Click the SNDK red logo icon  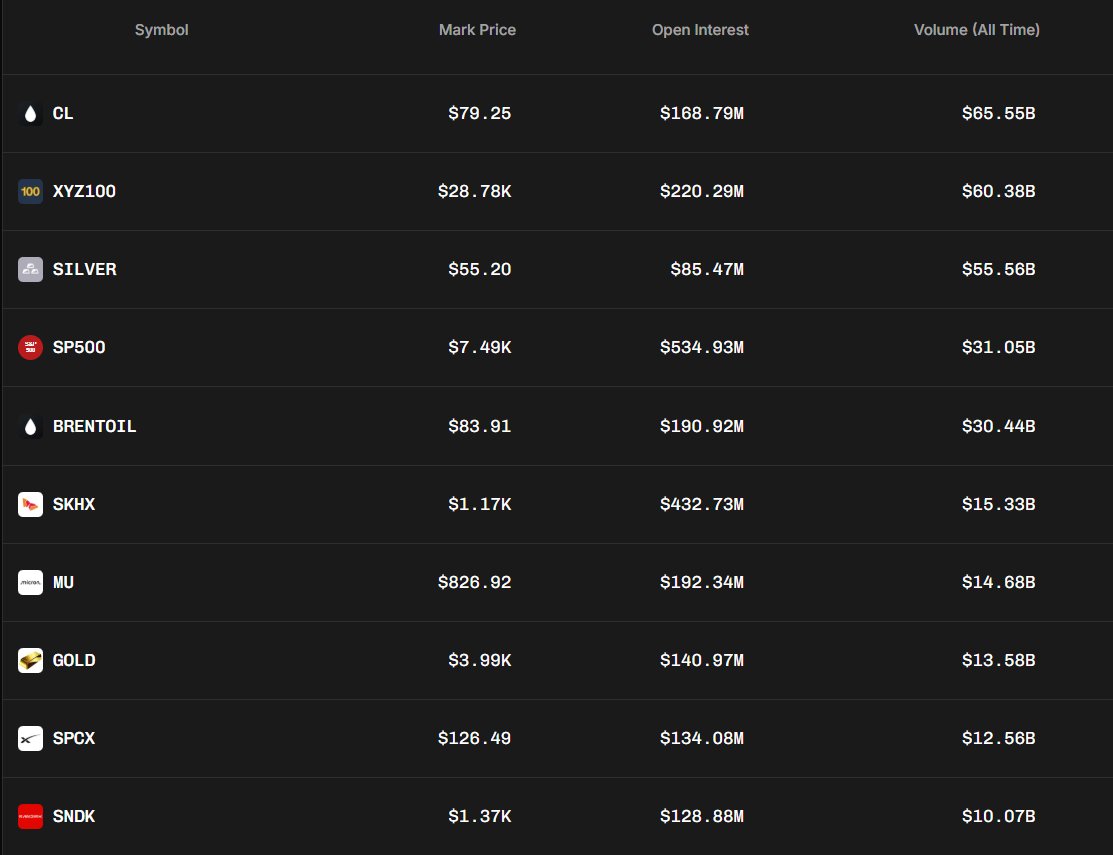tap(31, 817)
